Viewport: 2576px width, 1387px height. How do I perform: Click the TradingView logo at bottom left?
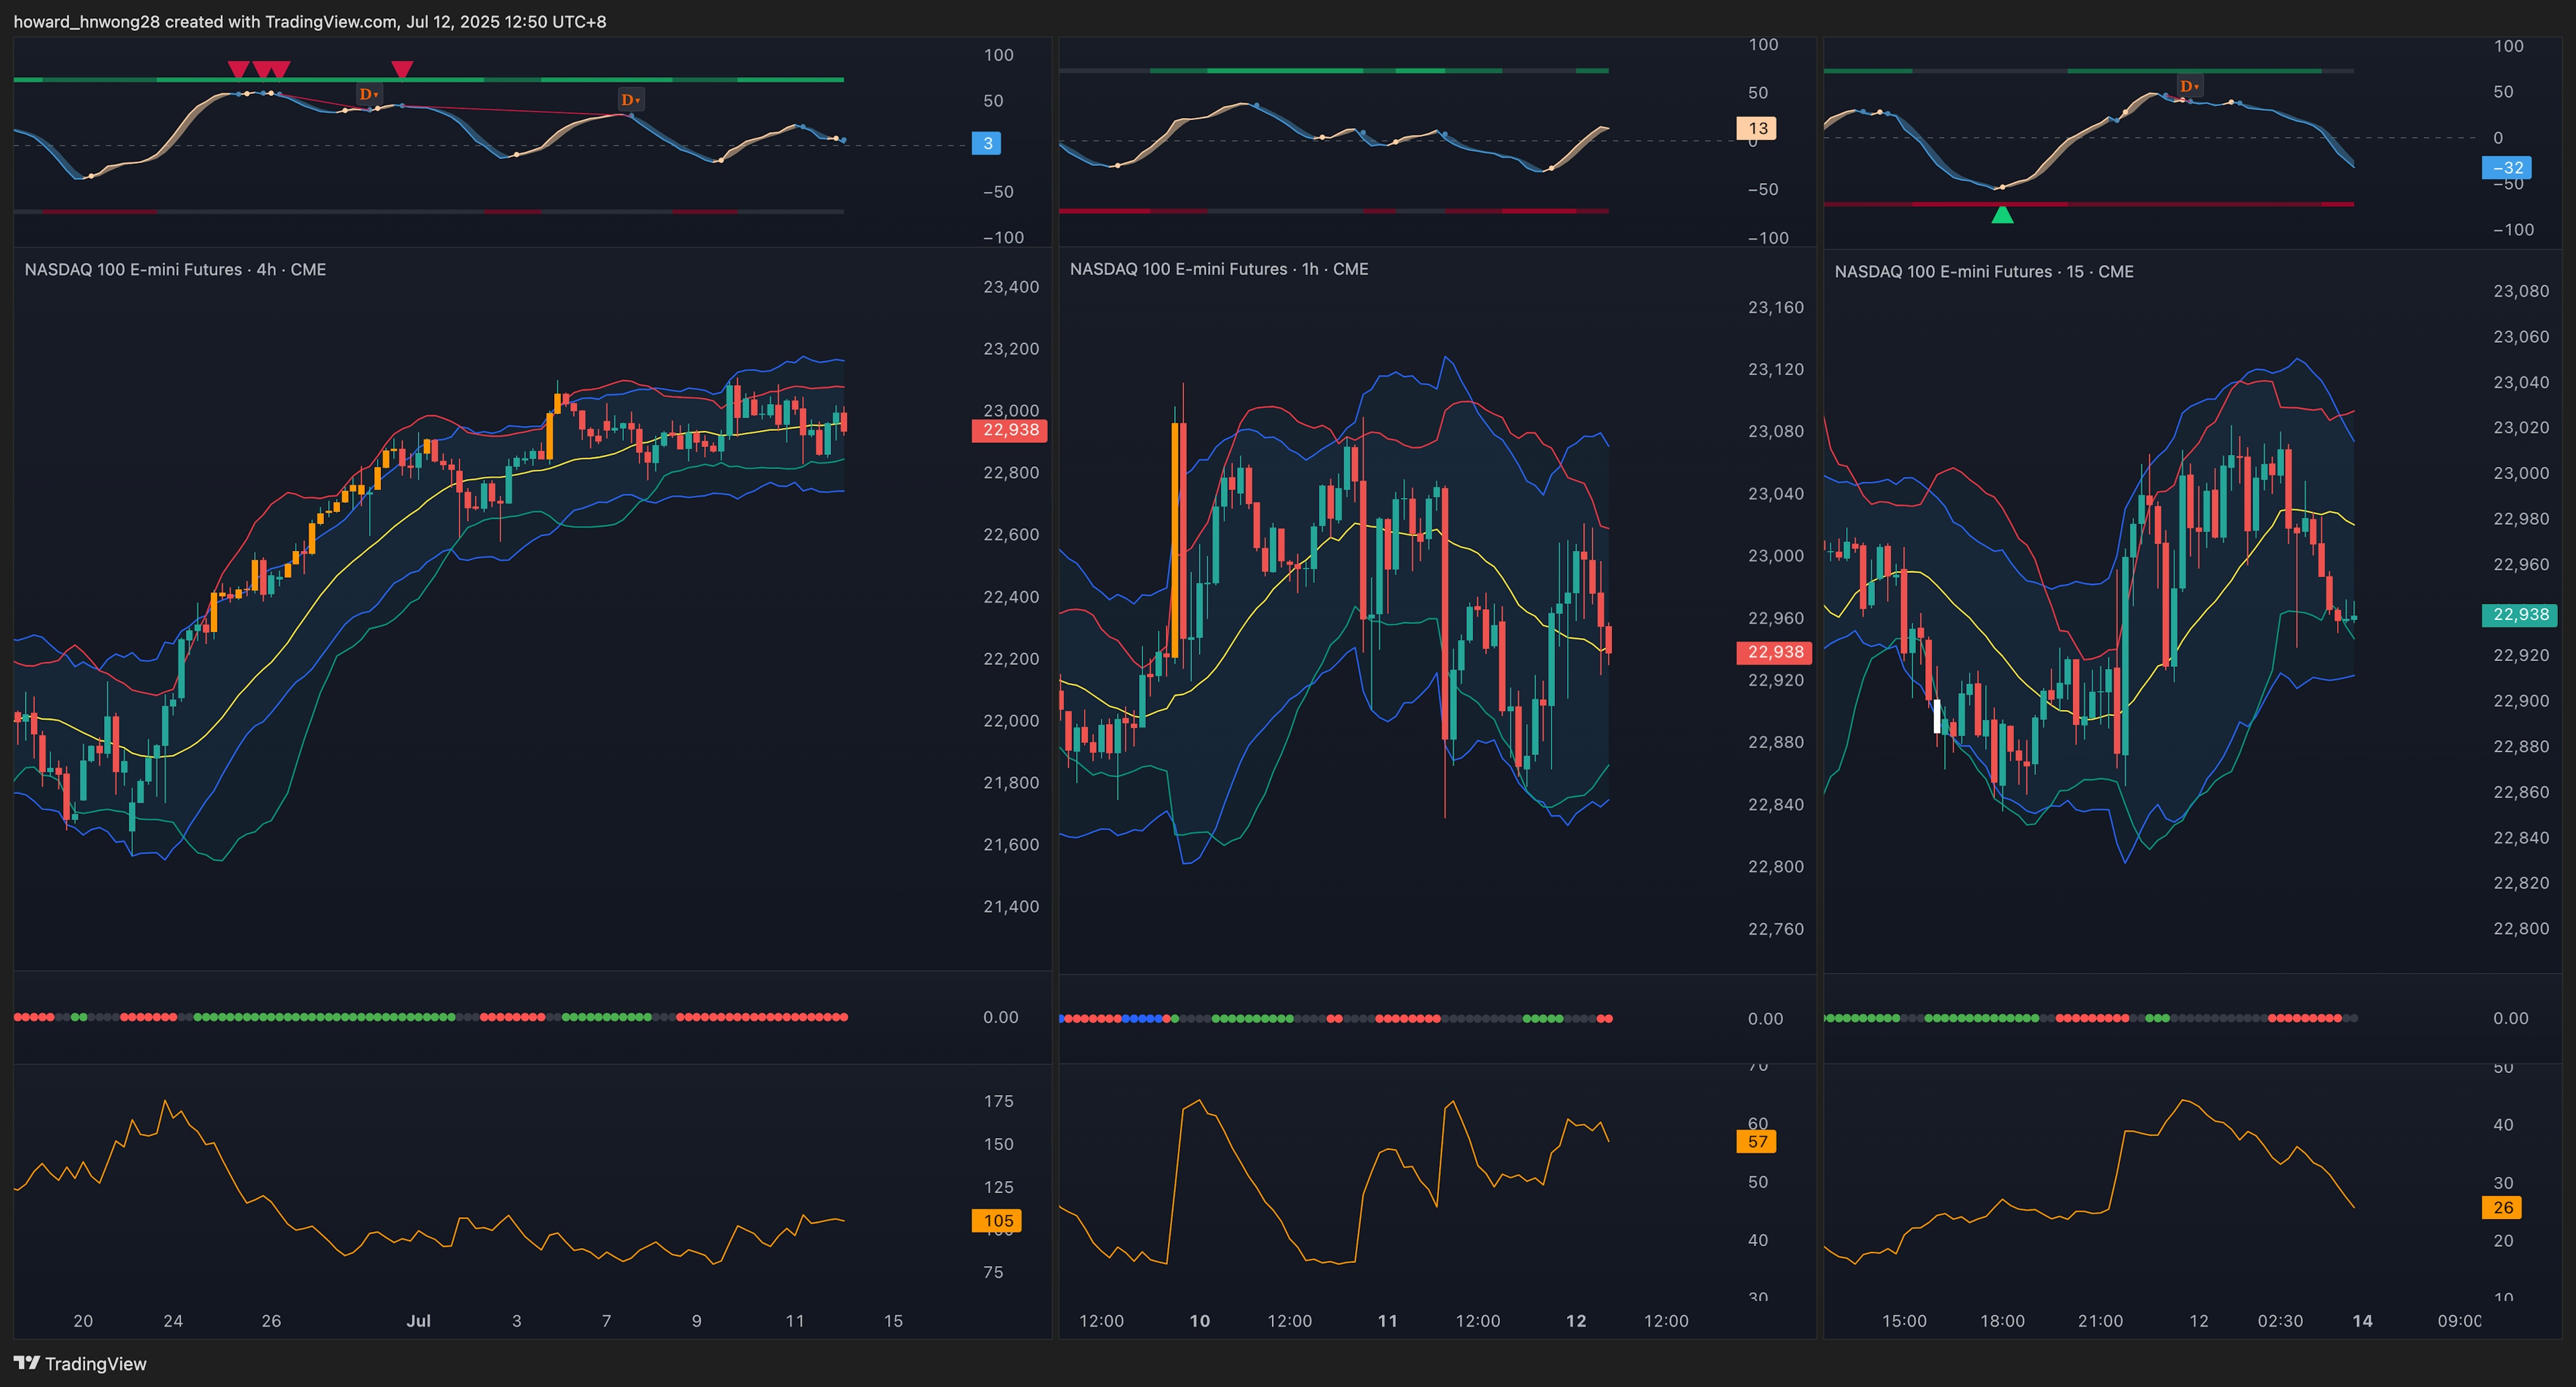click(80, 1363)
